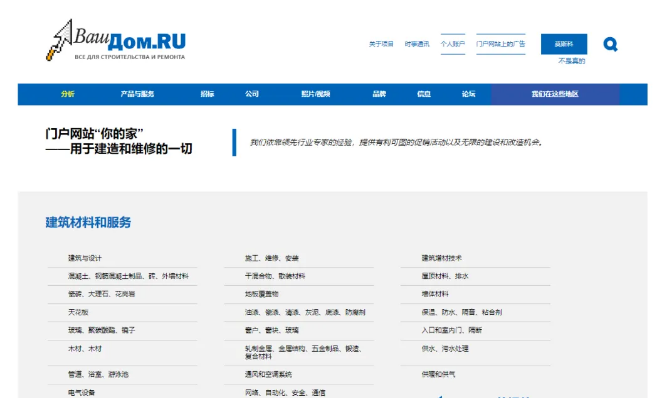Open the 网络、自动化、安全、通信 category
Viewport: 659px width, 398px height.
(285, 393)
